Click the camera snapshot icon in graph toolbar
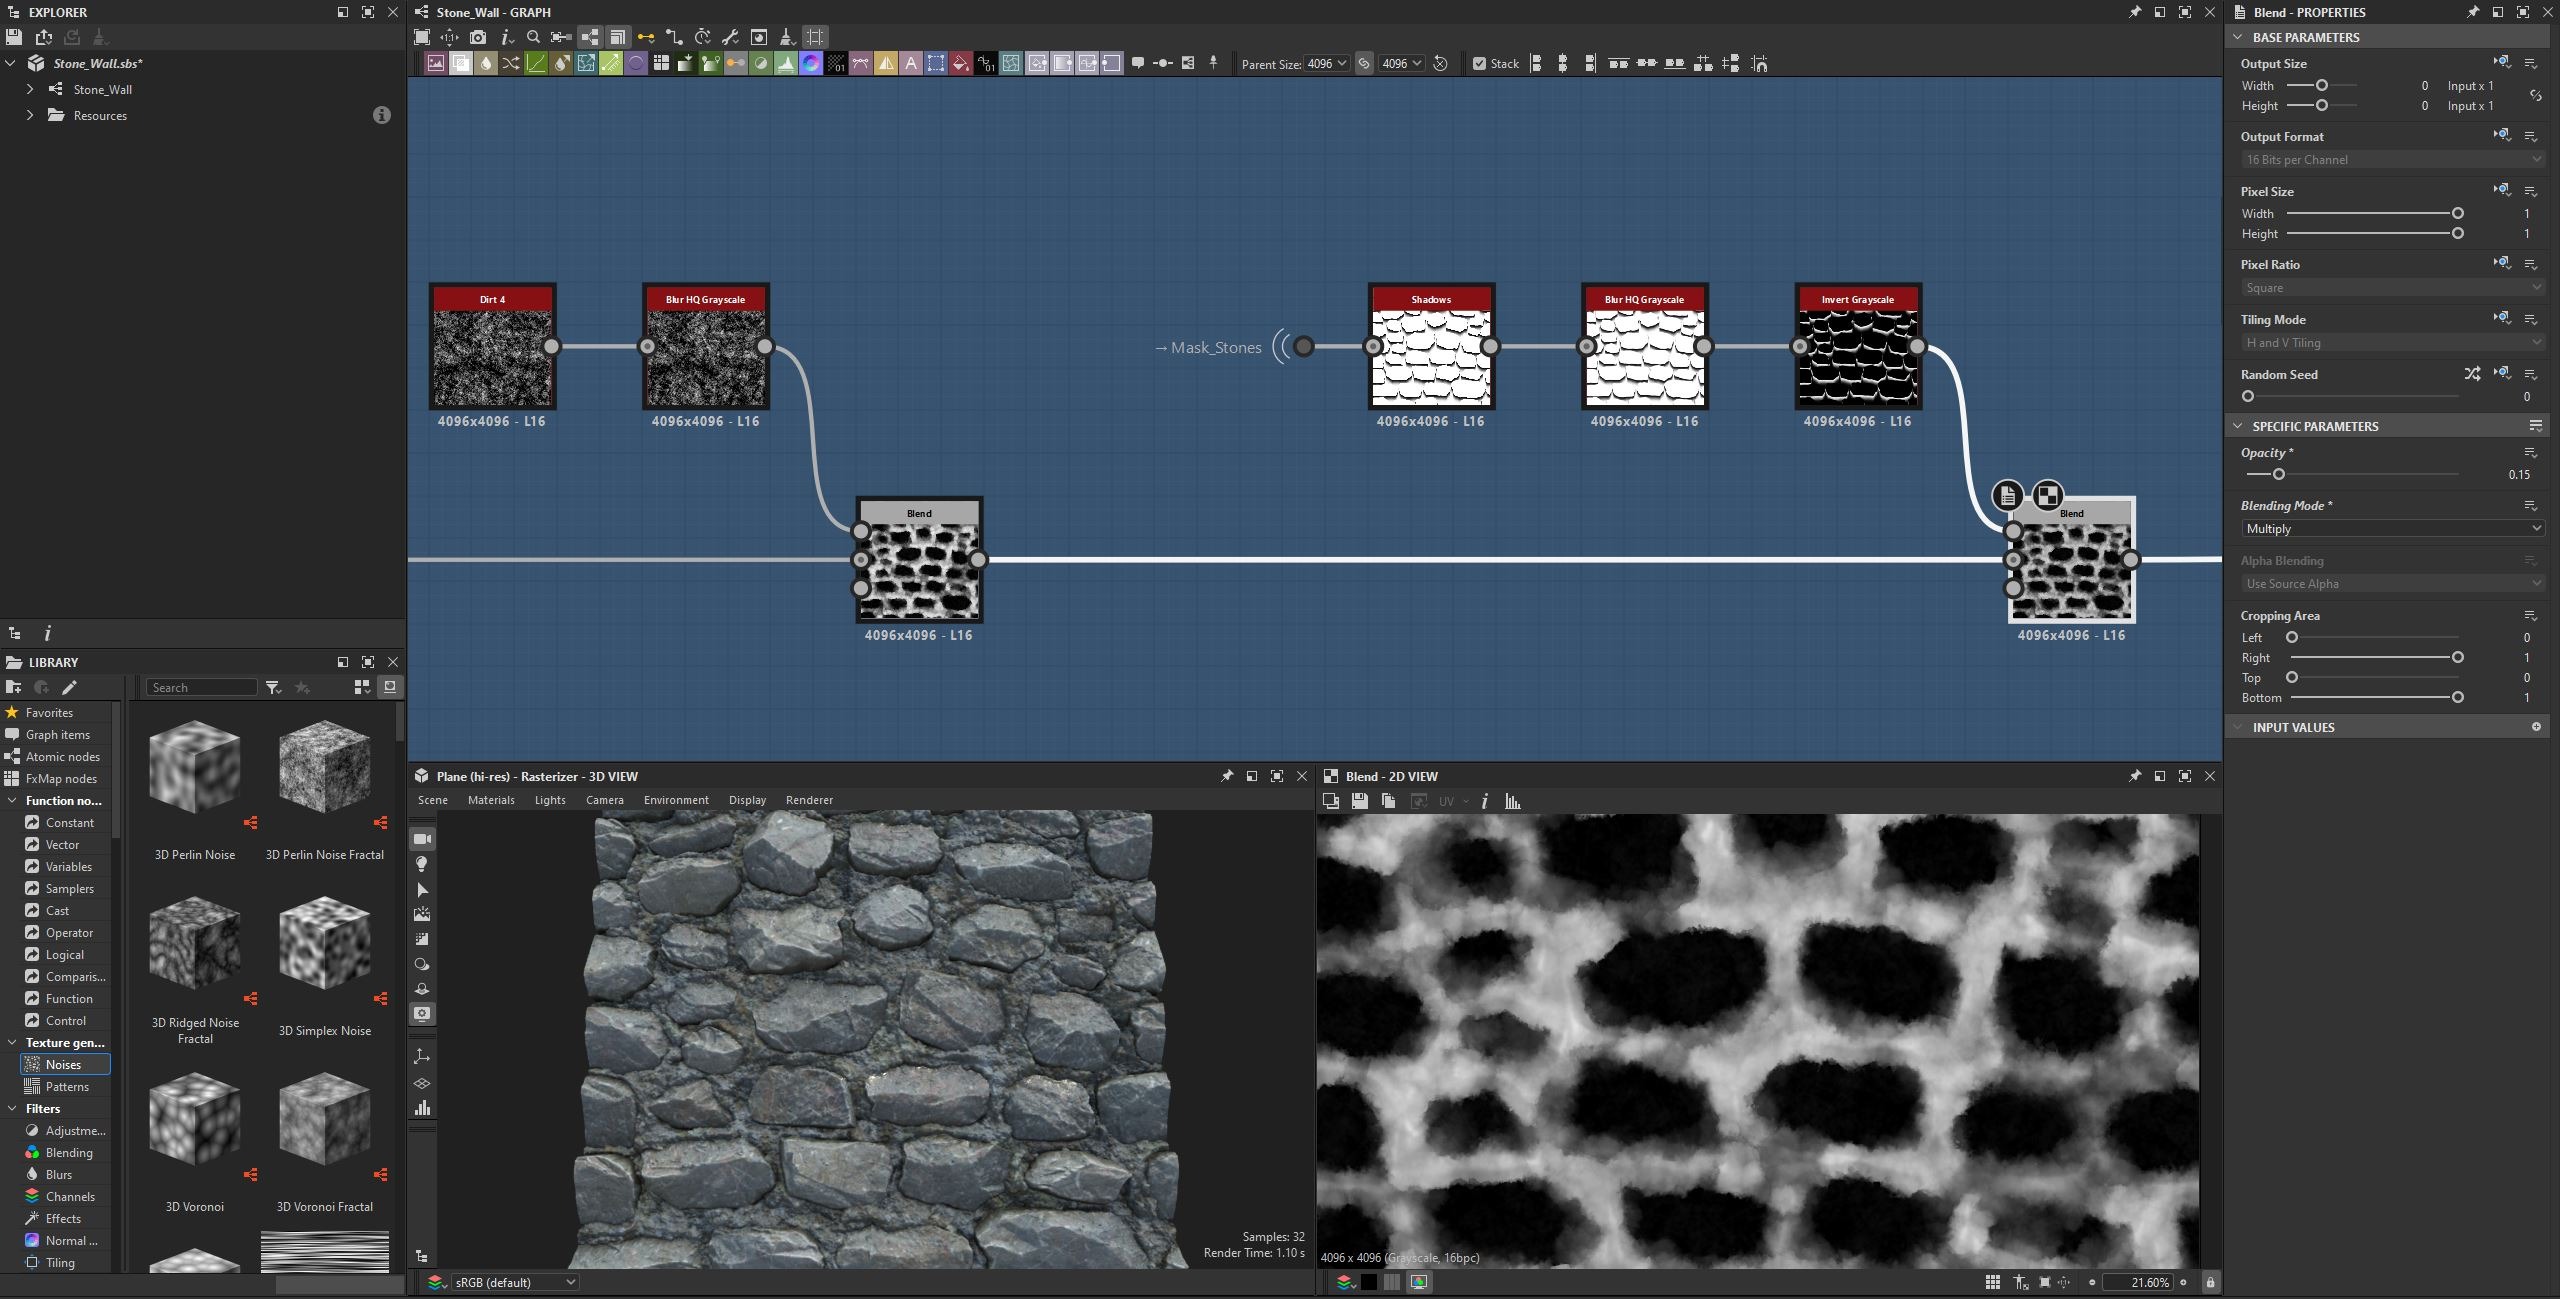 [478, 37]
